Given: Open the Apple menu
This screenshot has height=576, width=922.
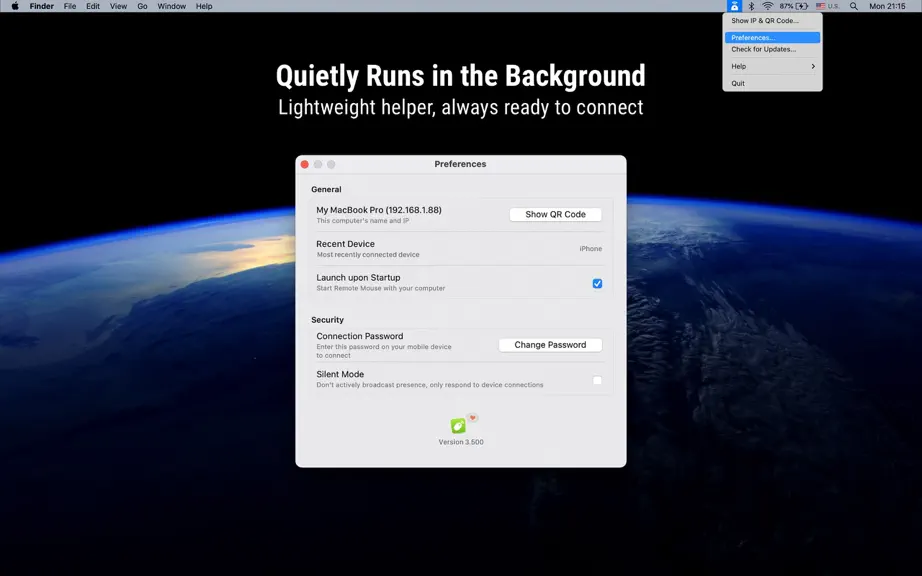Looking at the screenshot, I should pos(15,6).
